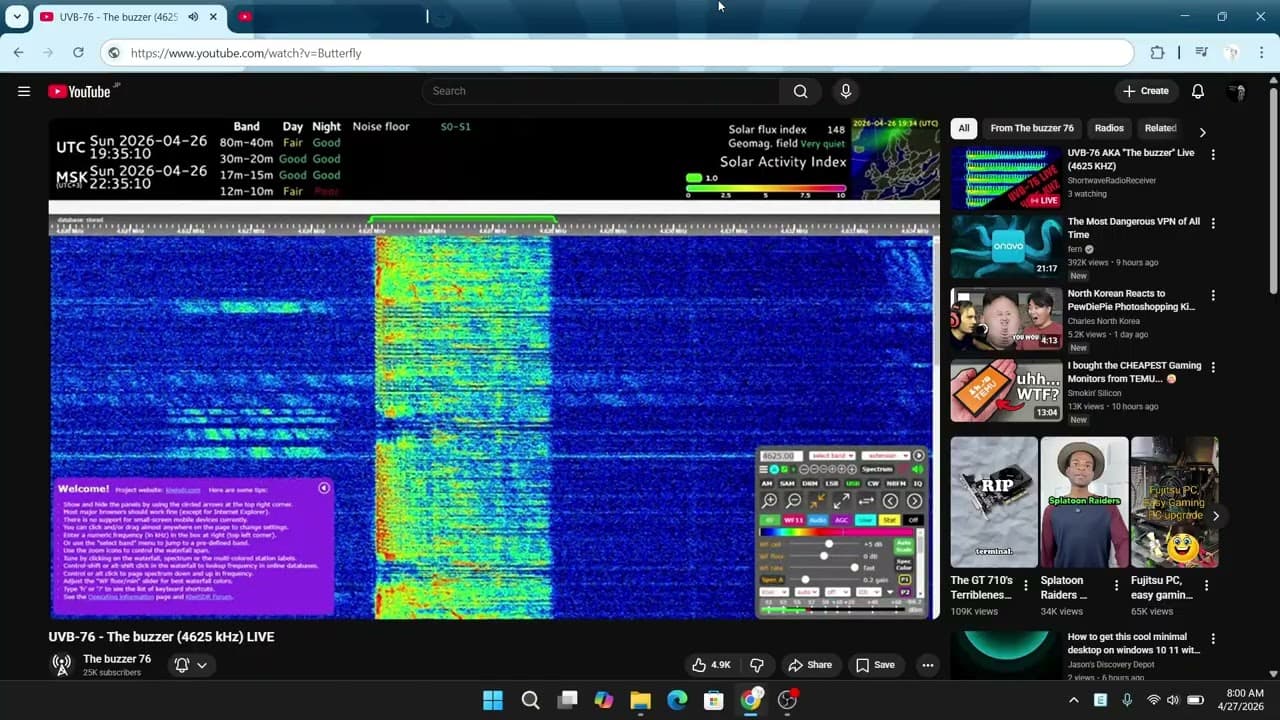This screenshot has width=1280, height=720.
Task: Click the Create button
Action: click(x=1146, y=91)
